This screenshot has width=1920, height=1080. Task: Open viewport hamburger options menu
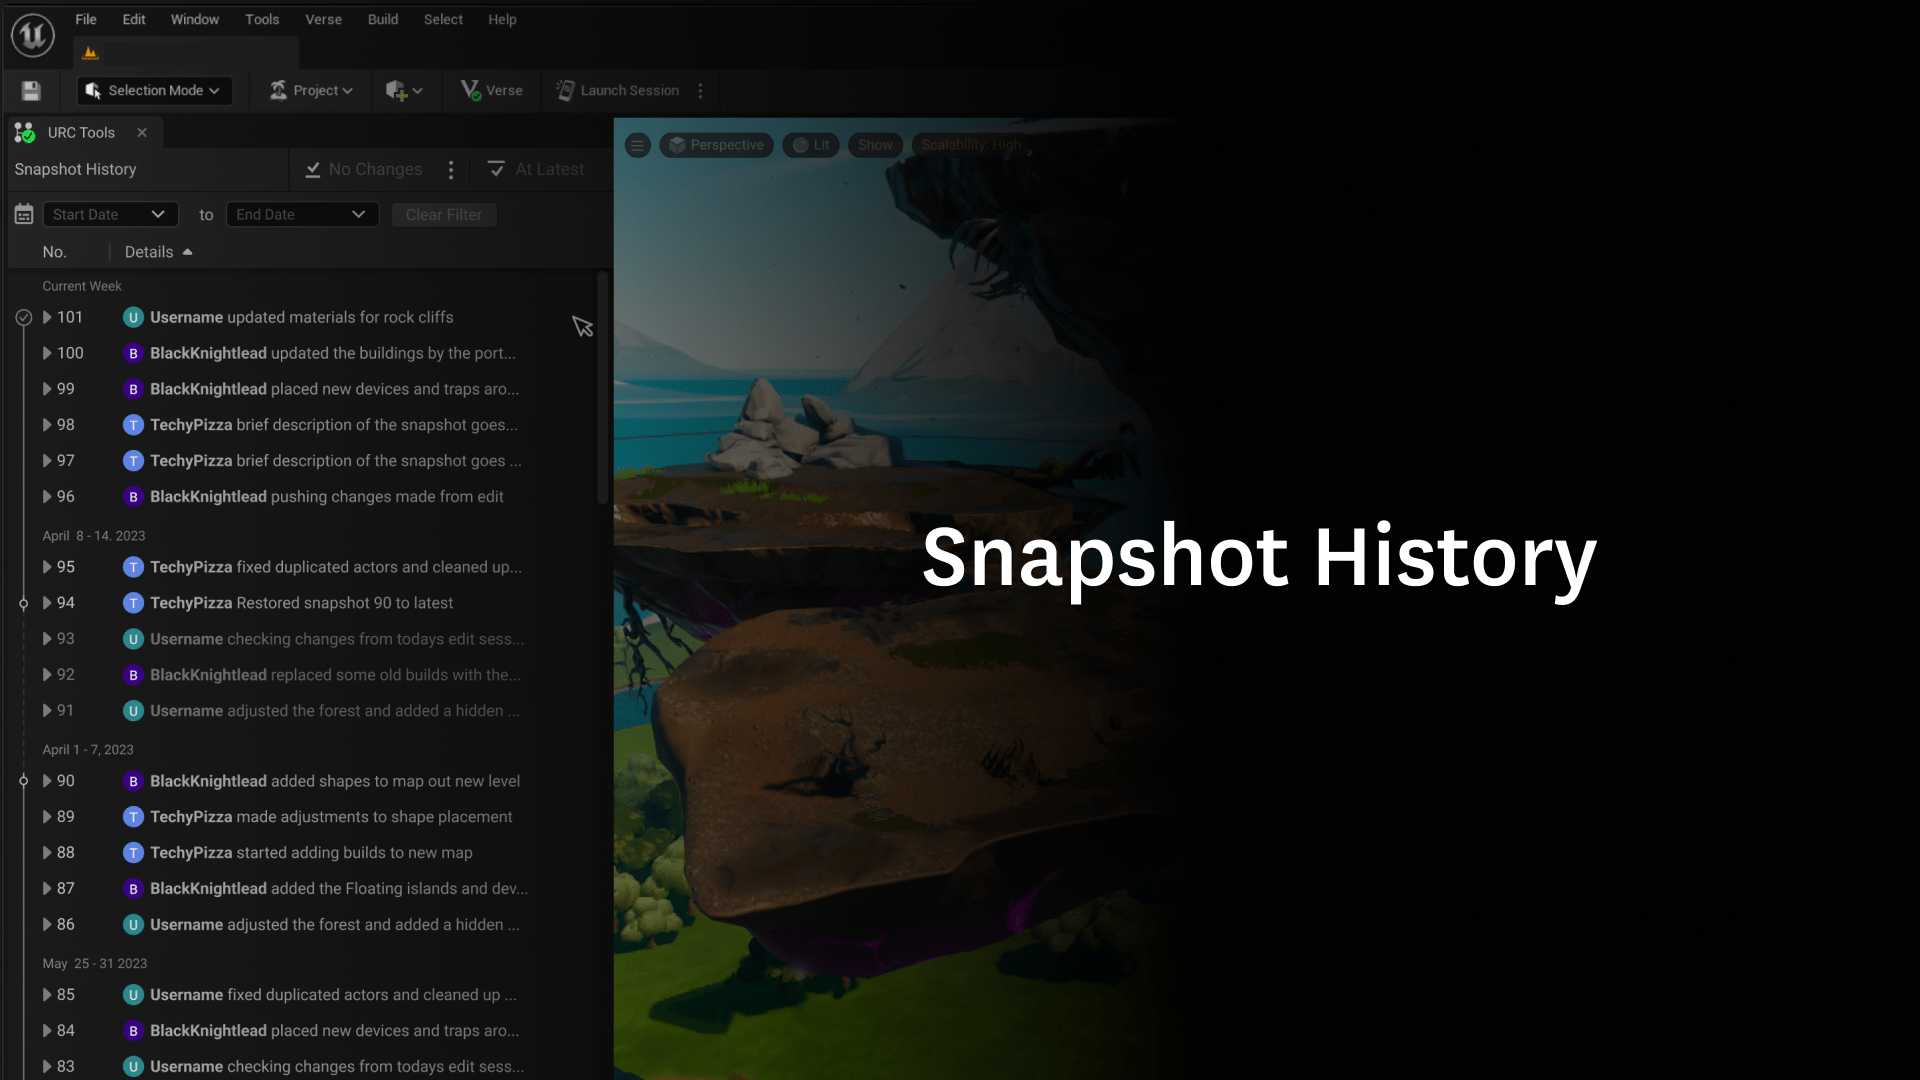637,145
